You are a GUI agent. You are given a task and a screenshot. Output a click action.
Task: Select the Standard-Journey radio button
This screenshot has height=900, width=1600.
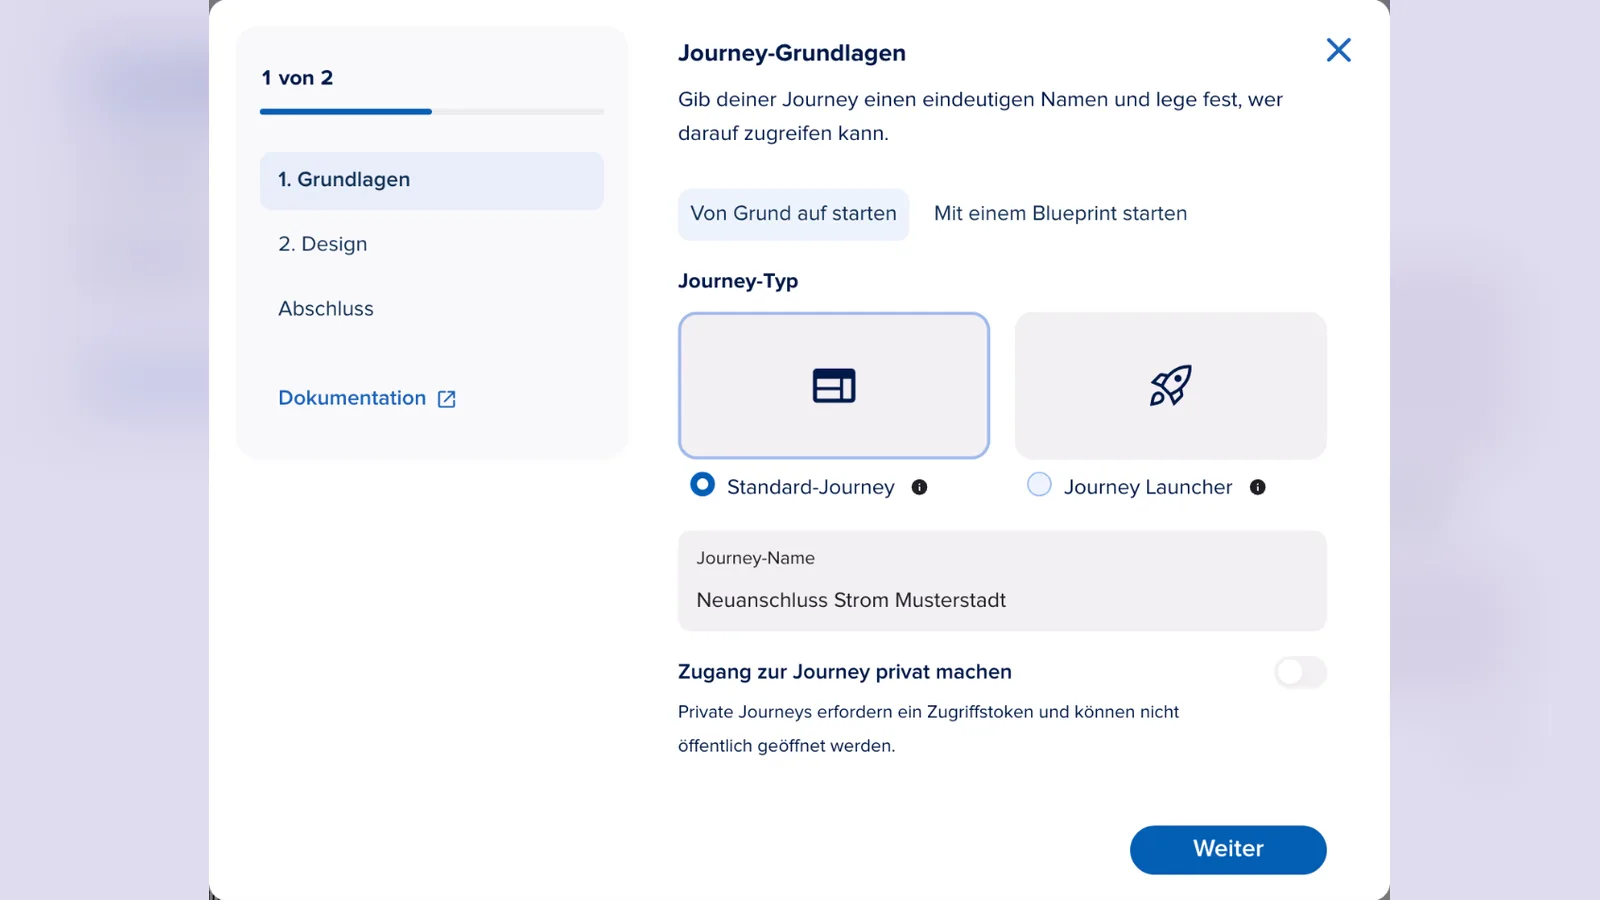[703, 485]
